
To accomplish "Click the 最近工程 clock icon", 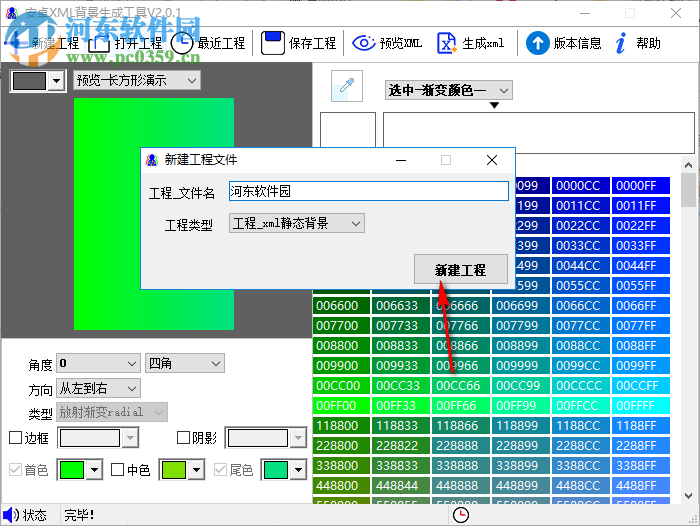I will tap(182, 43).
